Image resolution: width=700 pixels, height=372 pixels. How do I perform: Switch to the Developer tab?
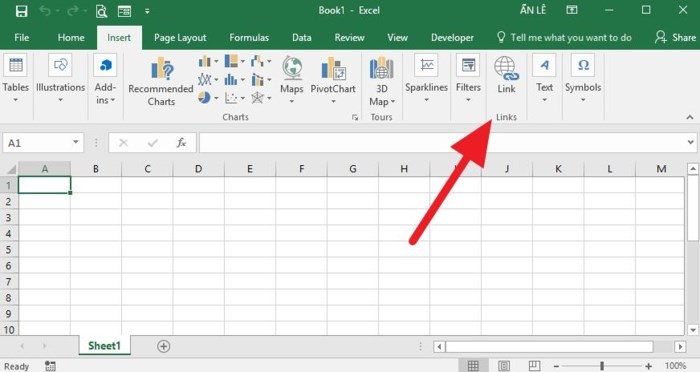pos(452,38)
